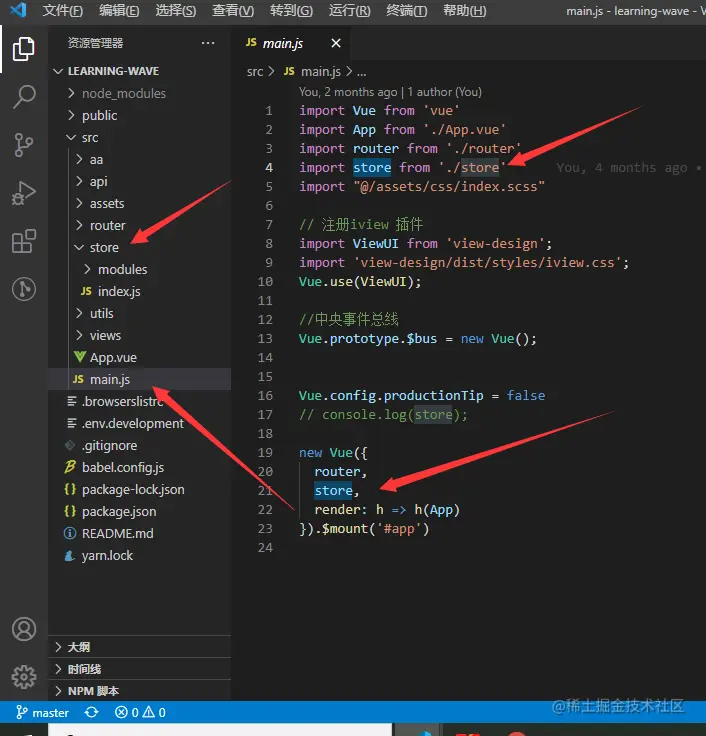Open the 运行(R) menu
This screenshot has width=706, height=736.
349,10
